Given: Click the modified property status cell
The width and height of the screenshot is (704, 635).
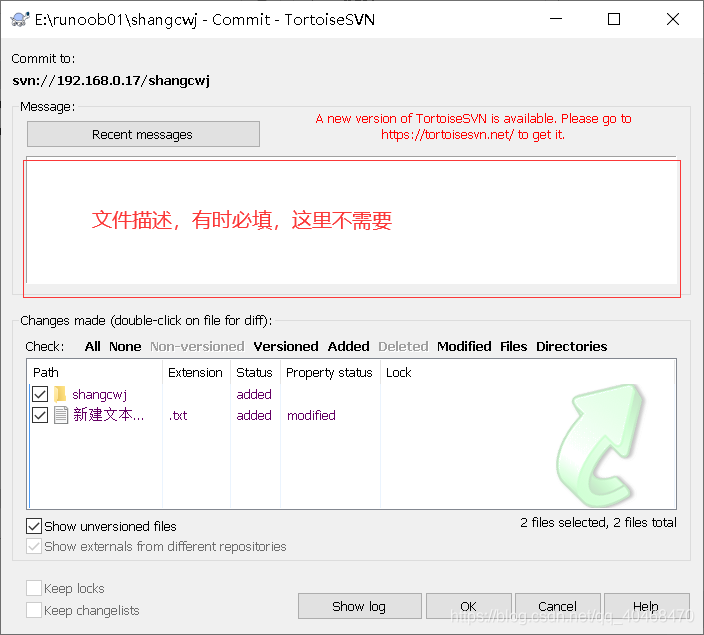Looking at the screenshot, I should (x=311, y=415).
